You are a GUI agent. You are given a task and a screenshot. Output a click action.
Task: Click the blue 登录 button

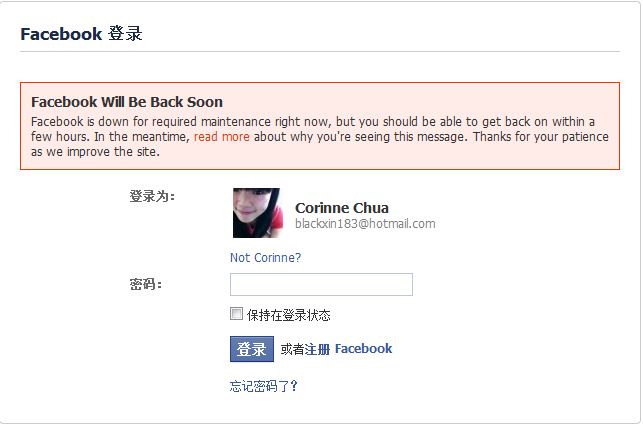[252, 349]
